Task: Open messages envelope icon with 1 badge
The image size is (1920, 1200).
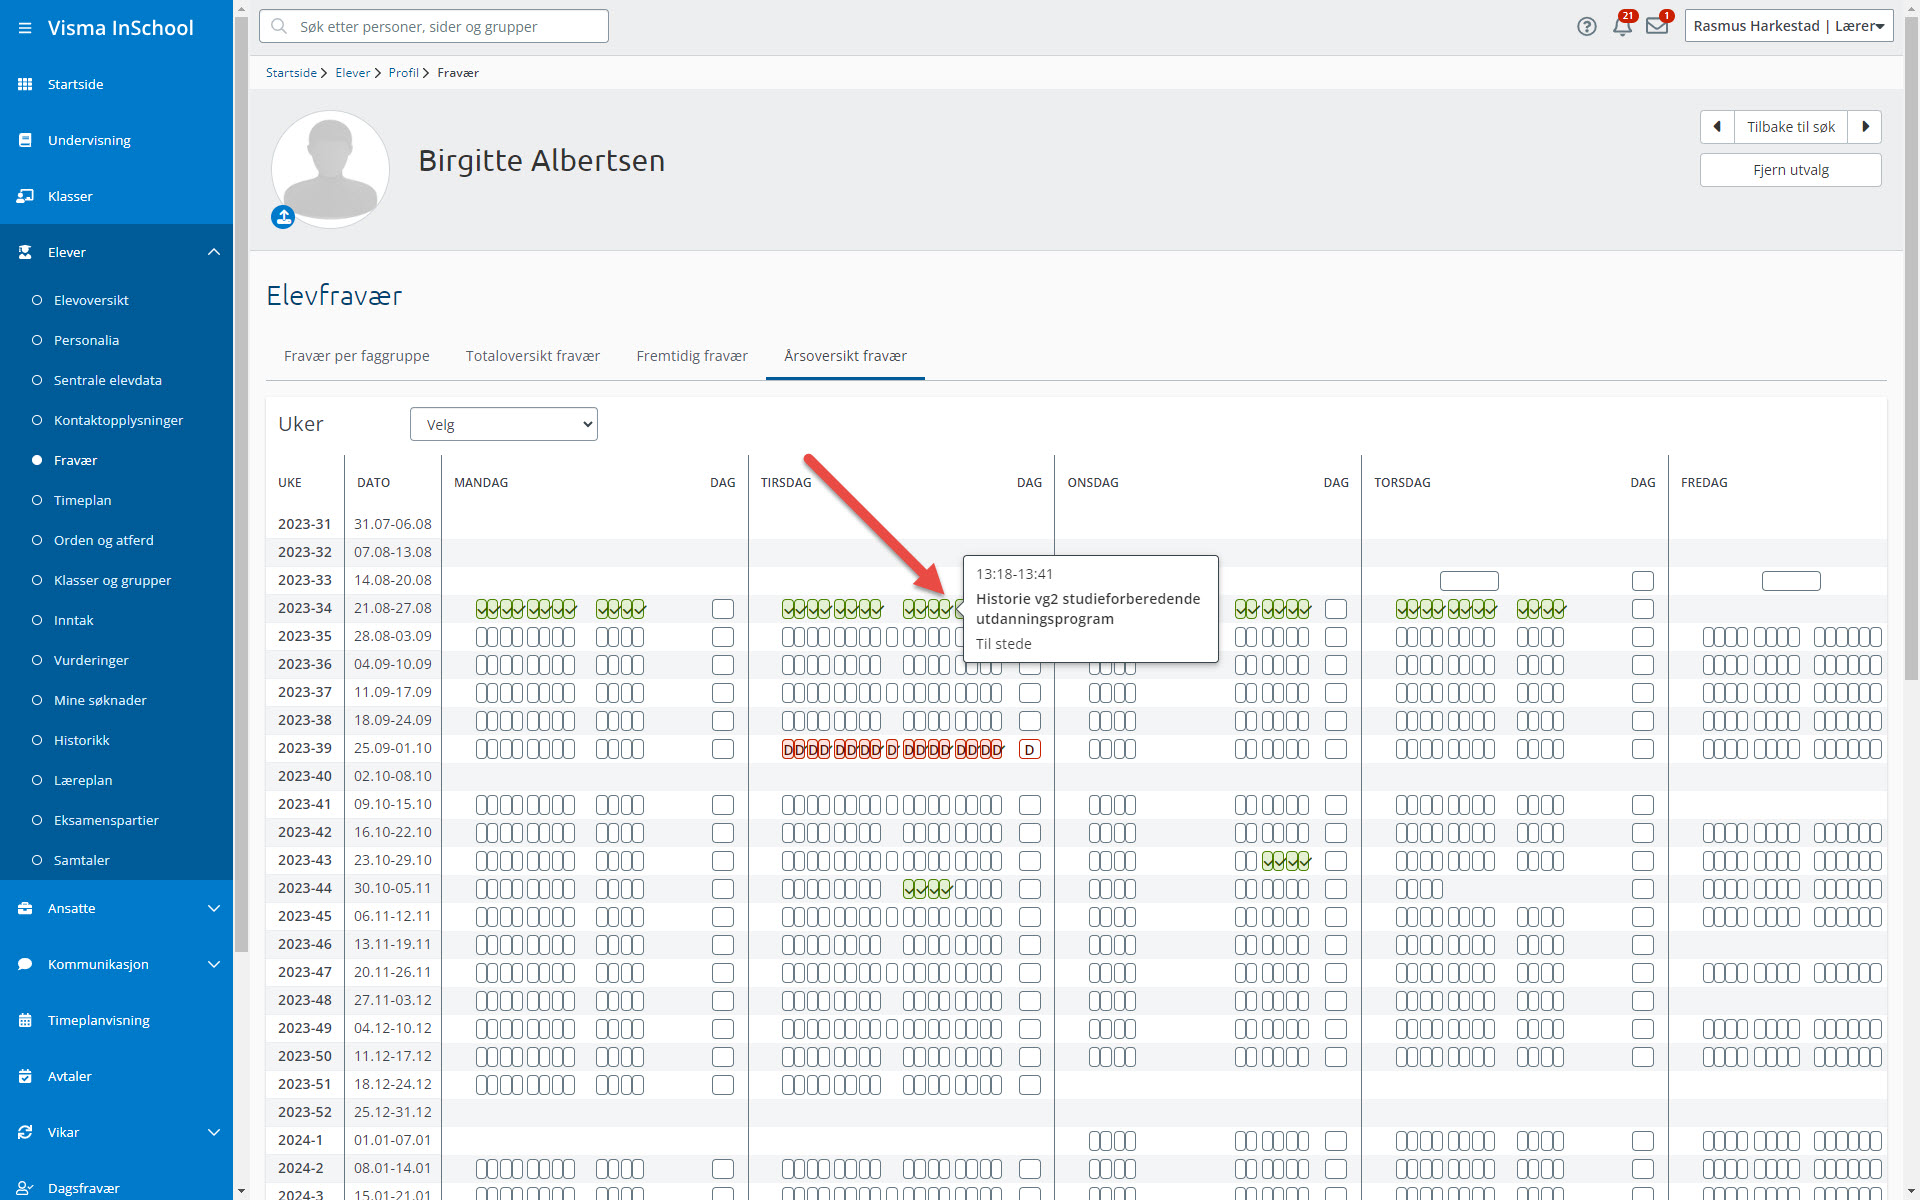Action: [x=1657, y=26]
